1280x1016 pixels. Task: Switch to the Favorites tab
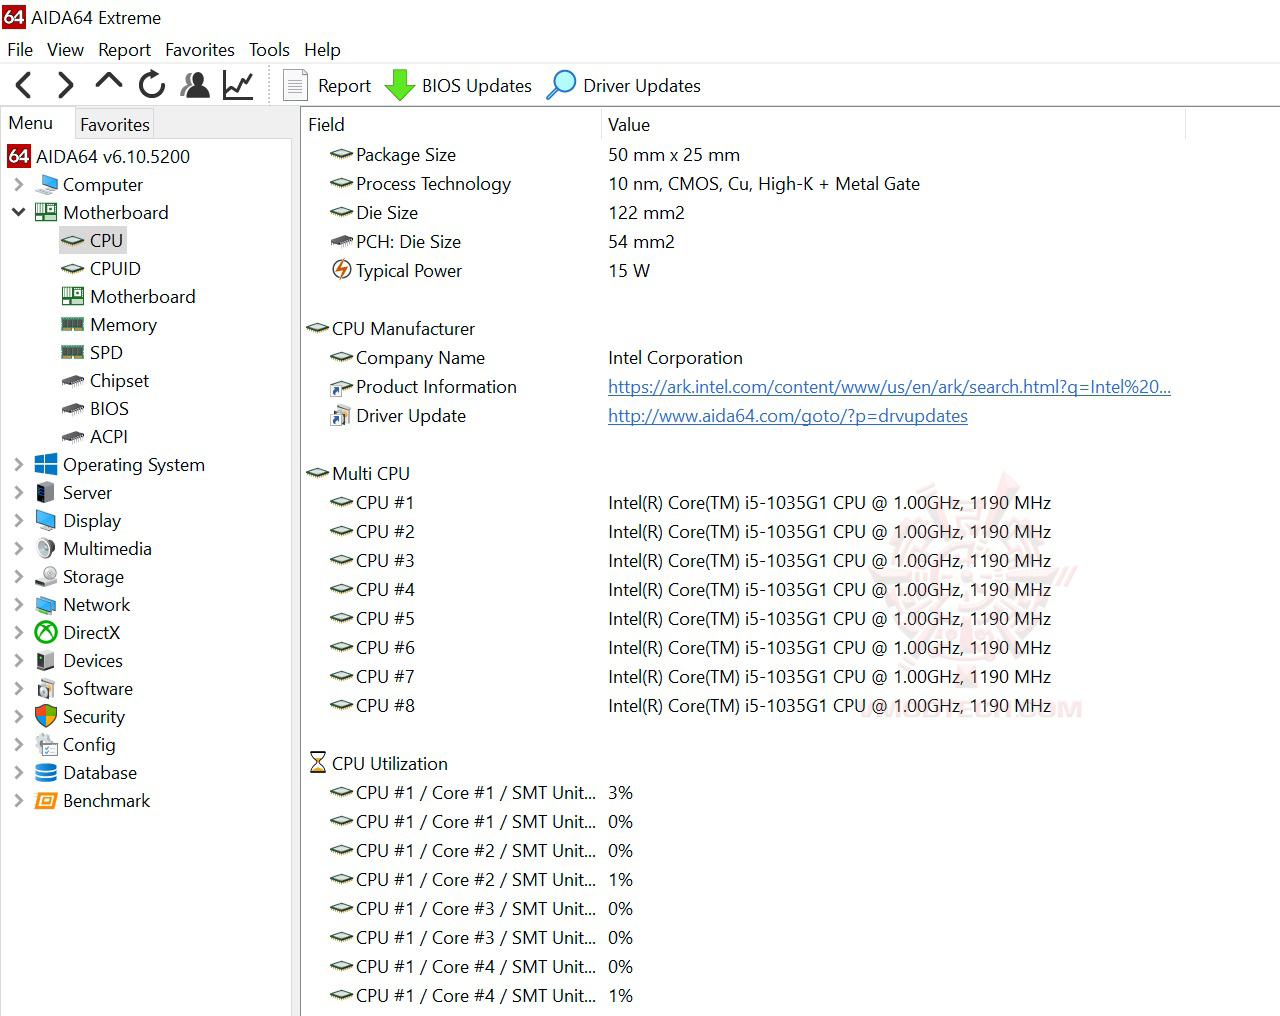115,124
